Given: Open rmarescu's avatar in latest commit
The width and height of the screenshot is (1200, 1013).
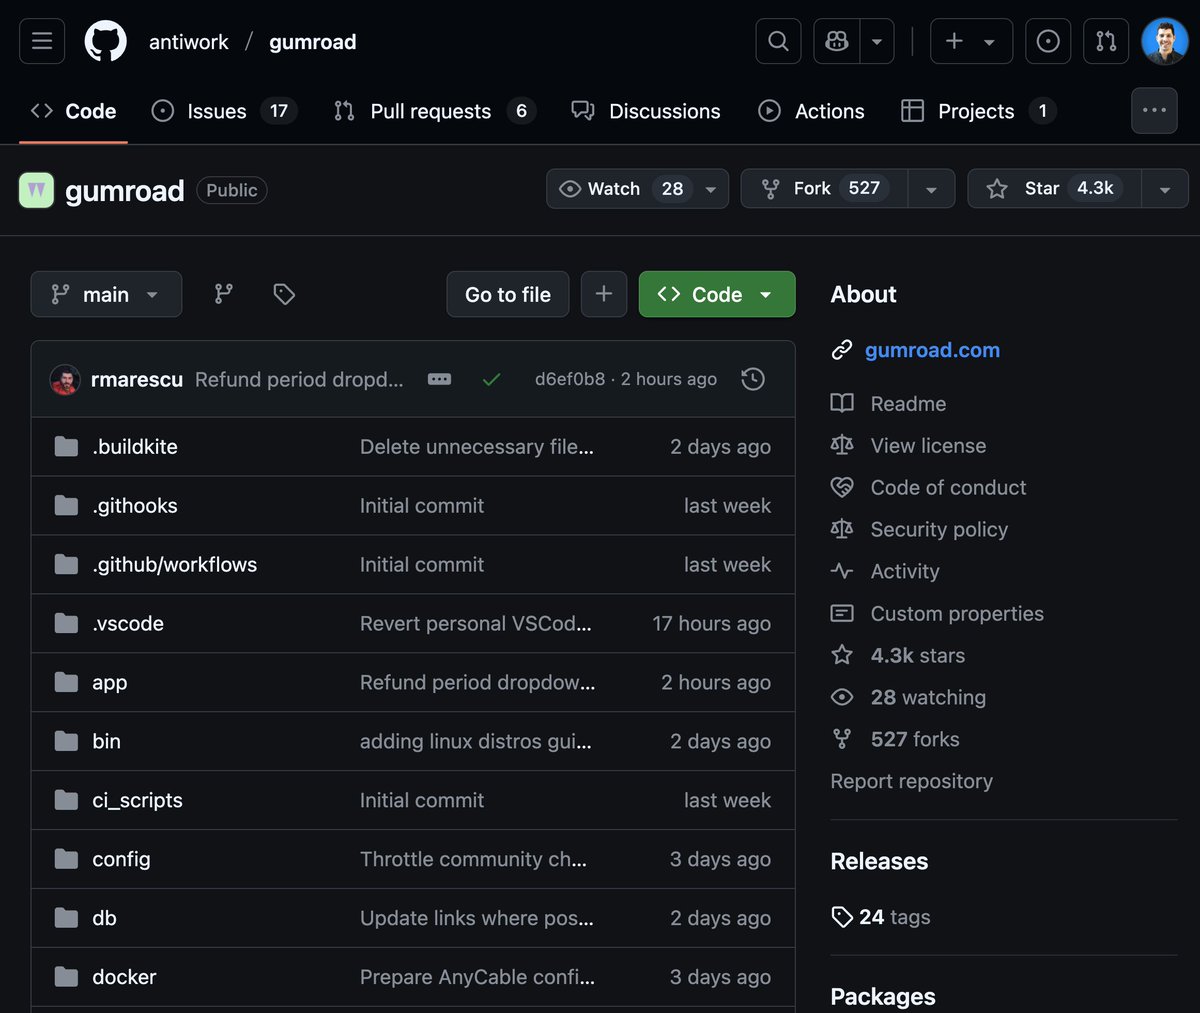Looking at the screenshot, I should 65,379.
